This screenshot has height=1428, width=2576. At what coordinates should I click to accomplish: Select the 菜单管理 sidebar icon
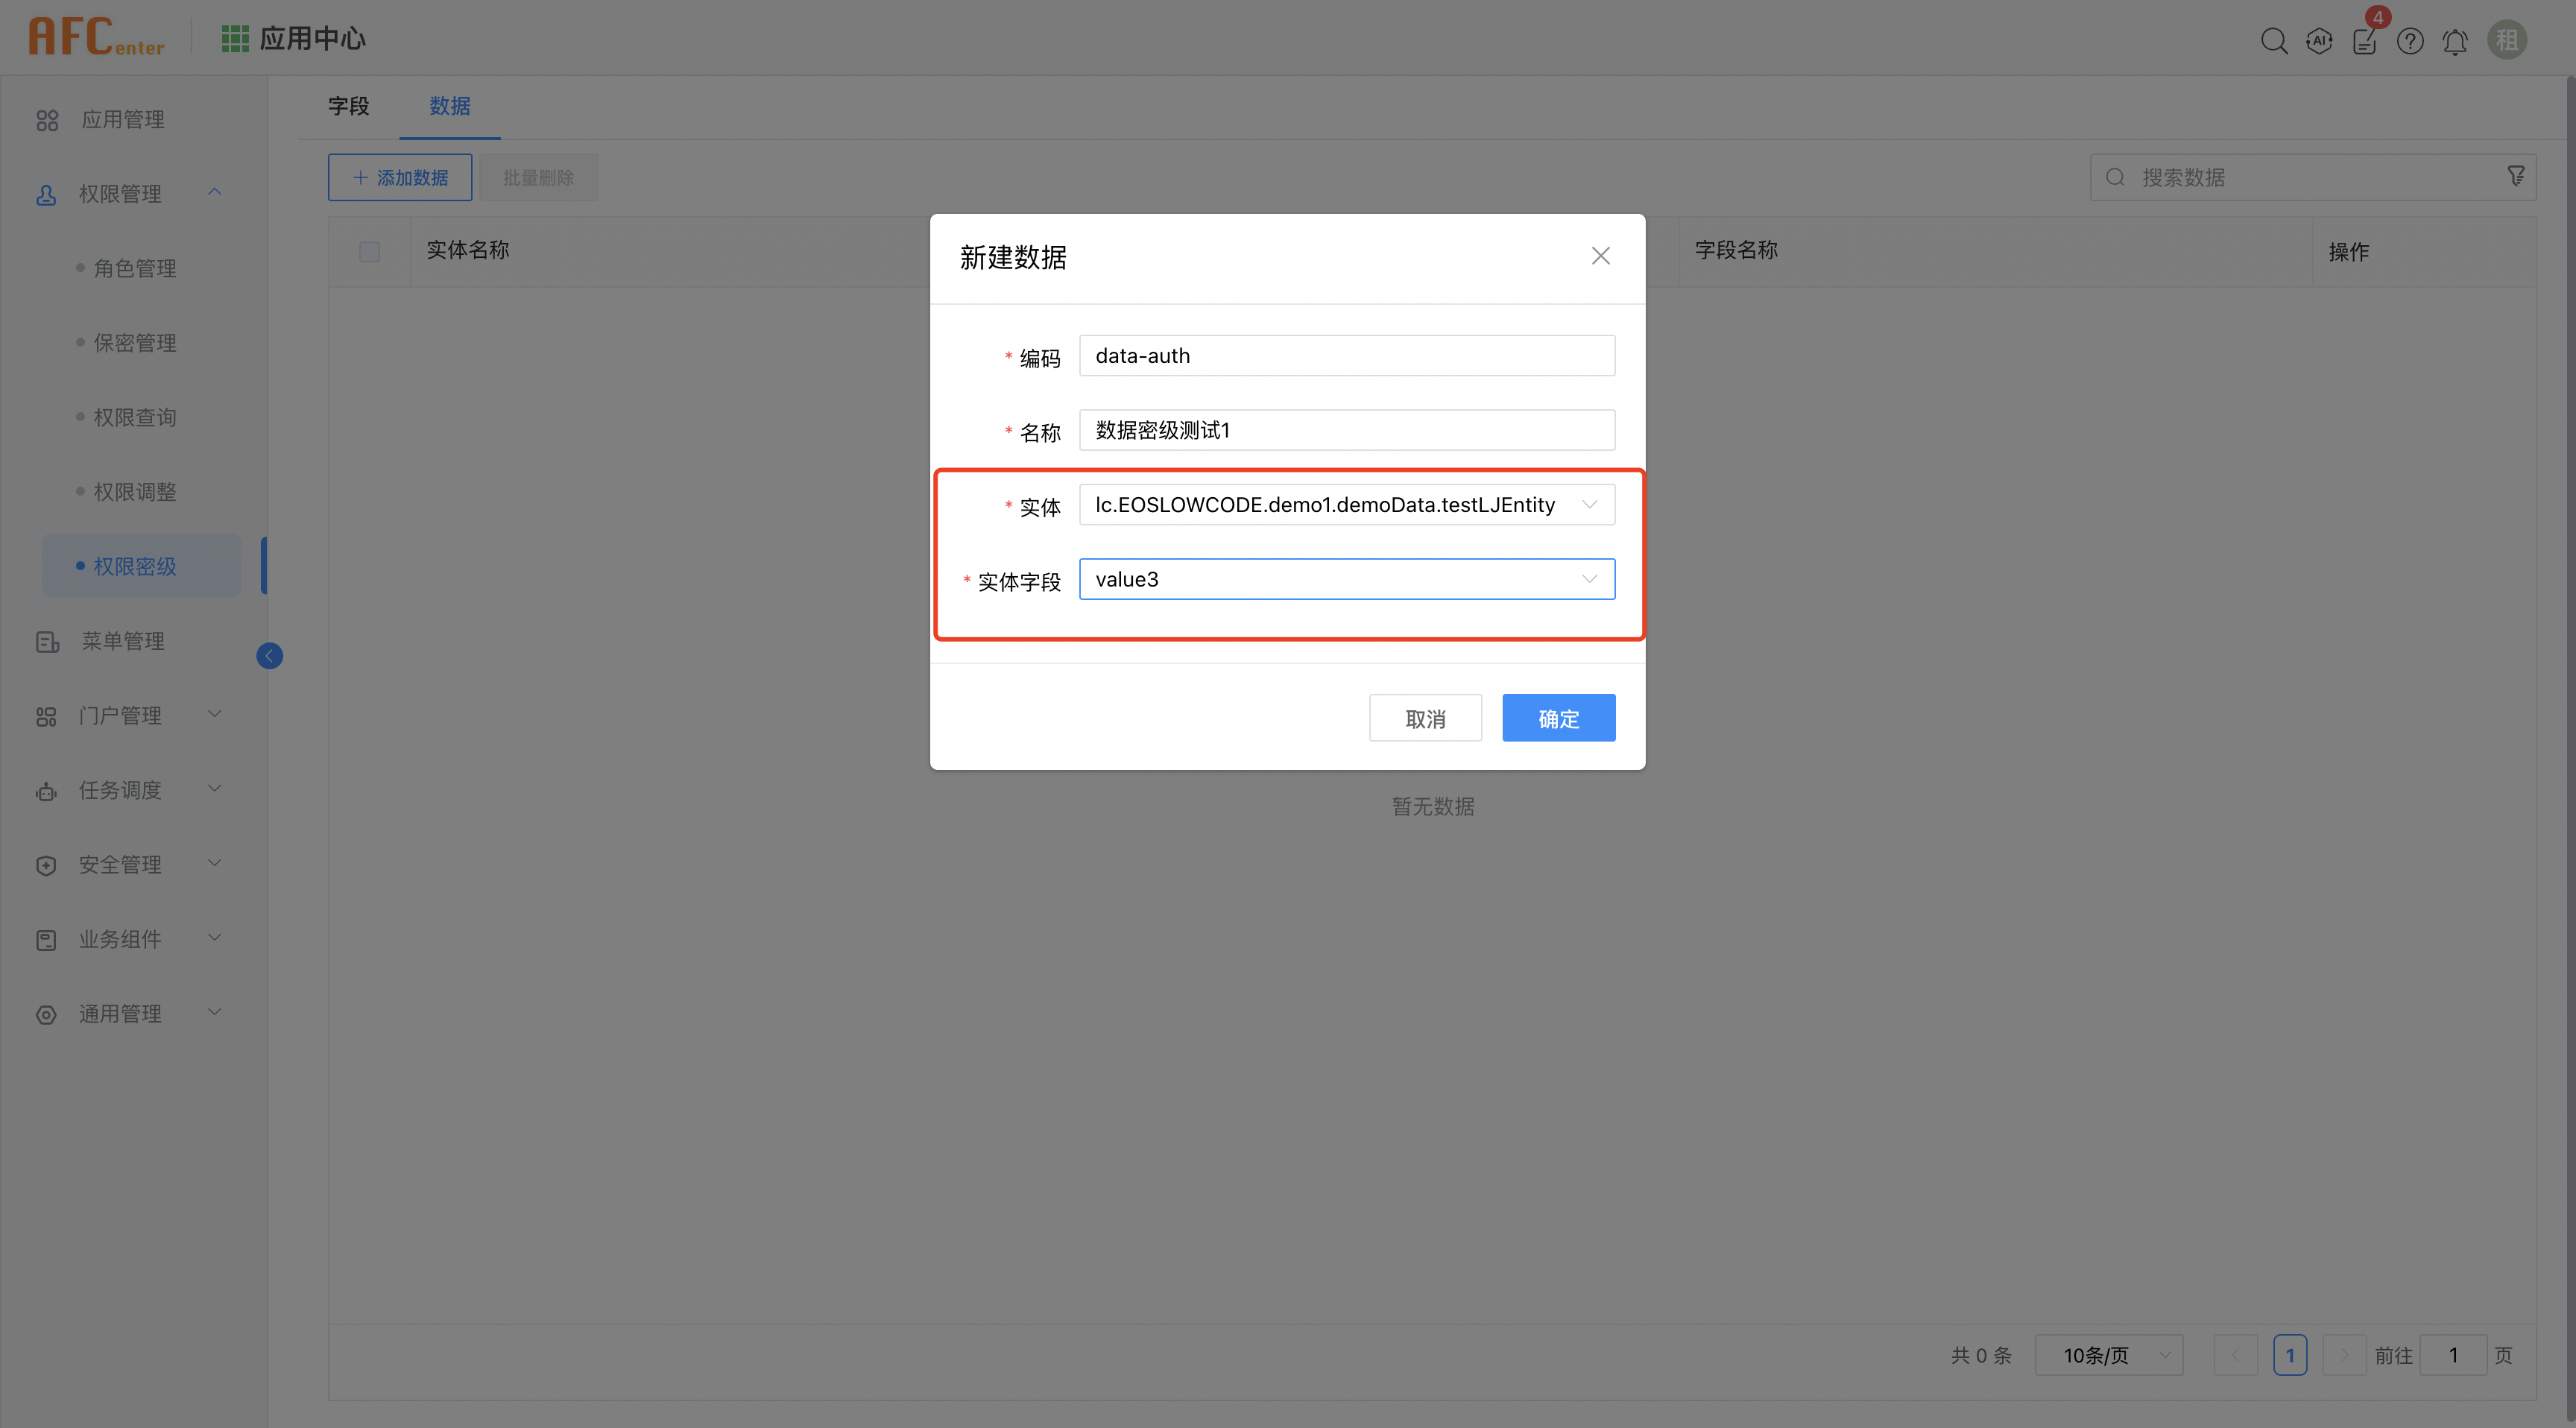pos(46,641)
